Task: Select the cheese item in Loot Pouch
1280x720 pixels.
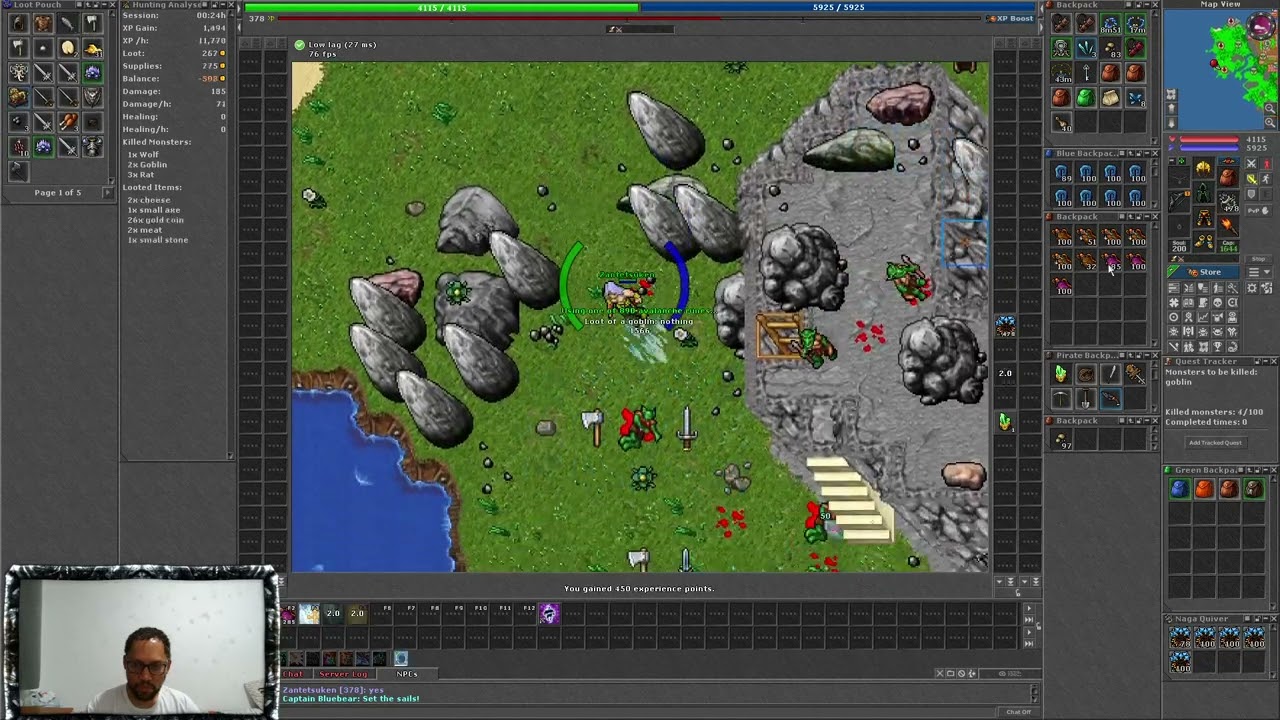Action: pos(68,47)
